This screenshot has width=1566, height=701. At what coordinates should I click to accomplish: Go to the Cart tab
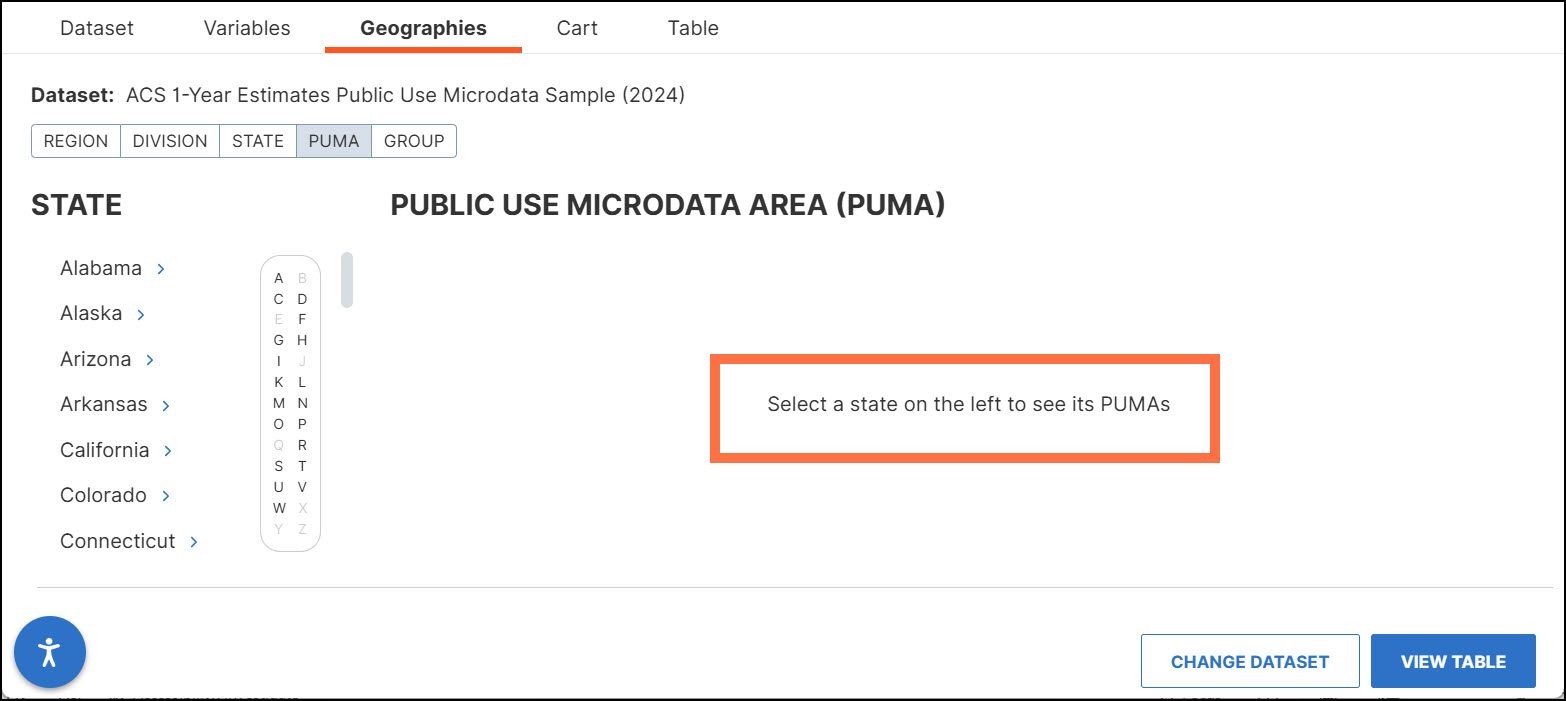coord(577,28)
